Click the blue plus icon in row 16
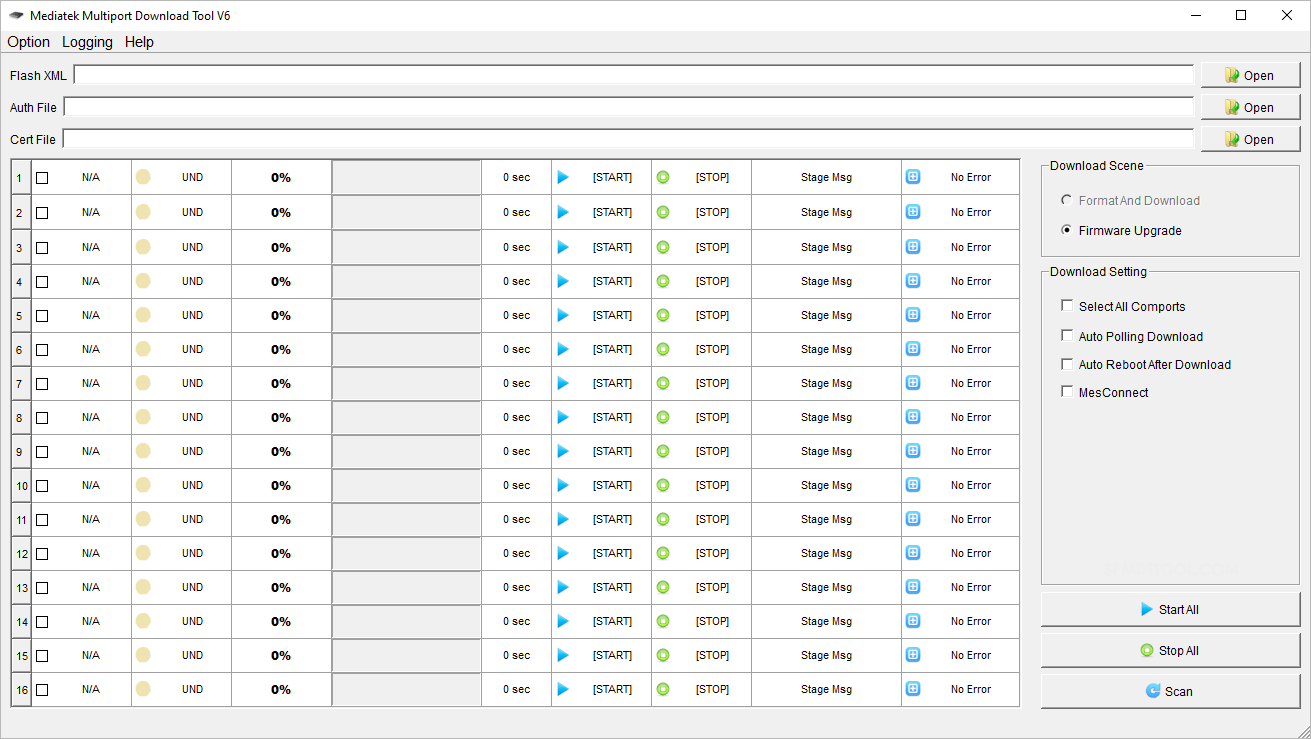The image size is (1311, 739). (x=913, y=689)
